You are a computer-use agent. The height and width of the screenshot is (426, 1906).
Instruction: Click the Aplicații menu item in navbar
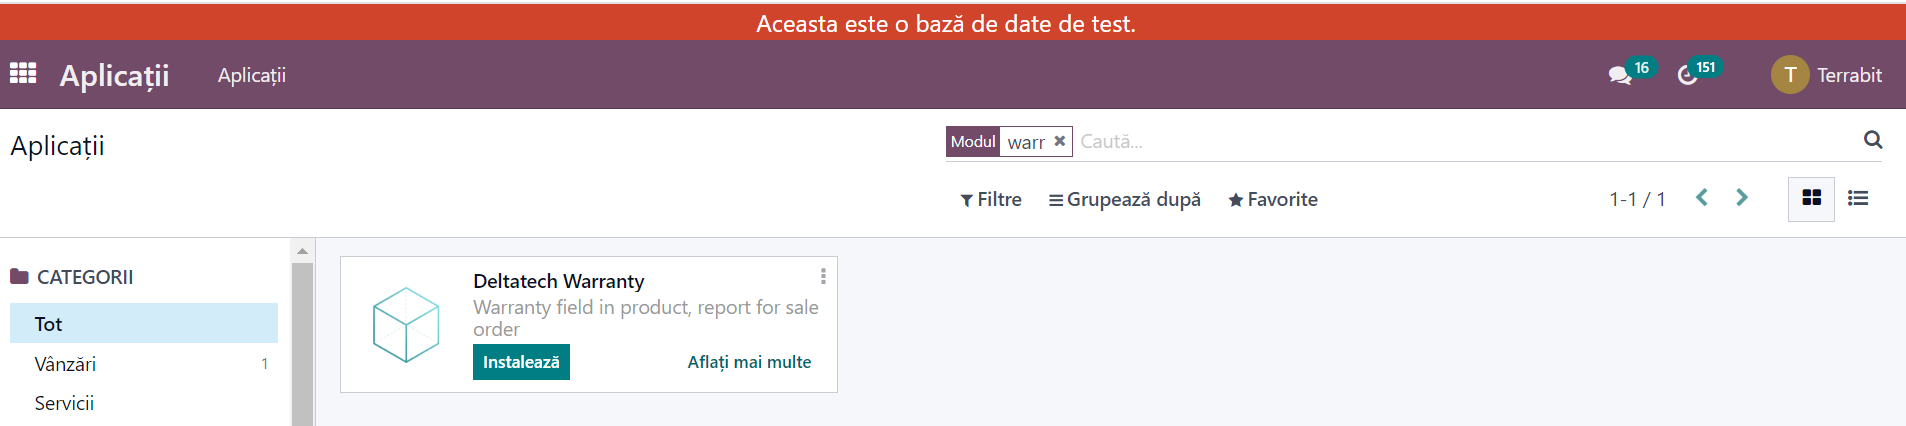[x=252, y=75]
